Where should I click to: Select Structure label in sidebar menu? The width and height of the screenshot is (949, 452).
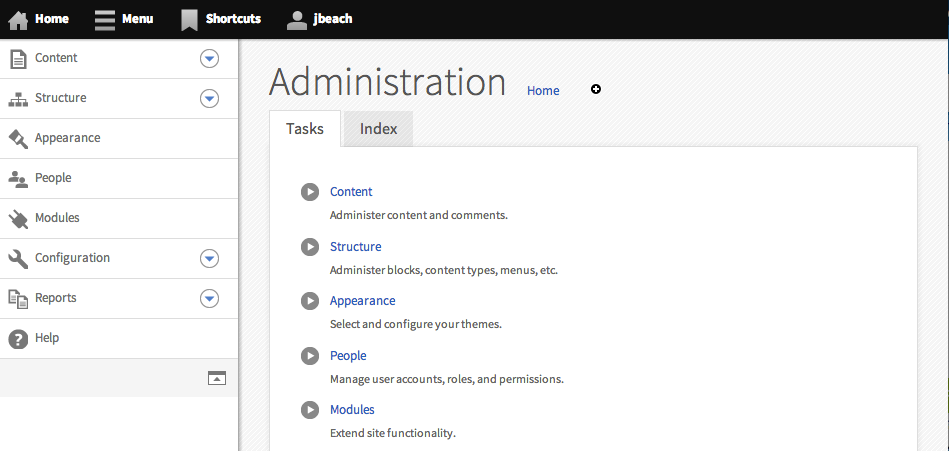click(61, 98)
